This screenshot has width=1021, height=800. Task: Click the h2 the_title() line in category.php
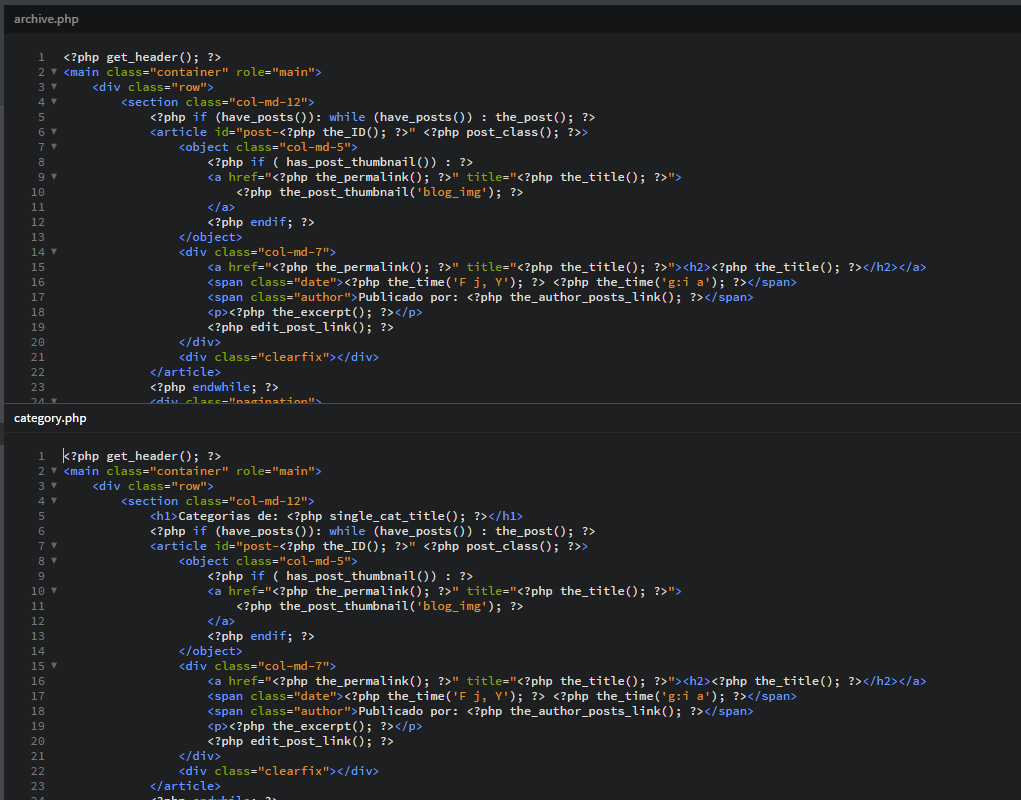(566, 681)
